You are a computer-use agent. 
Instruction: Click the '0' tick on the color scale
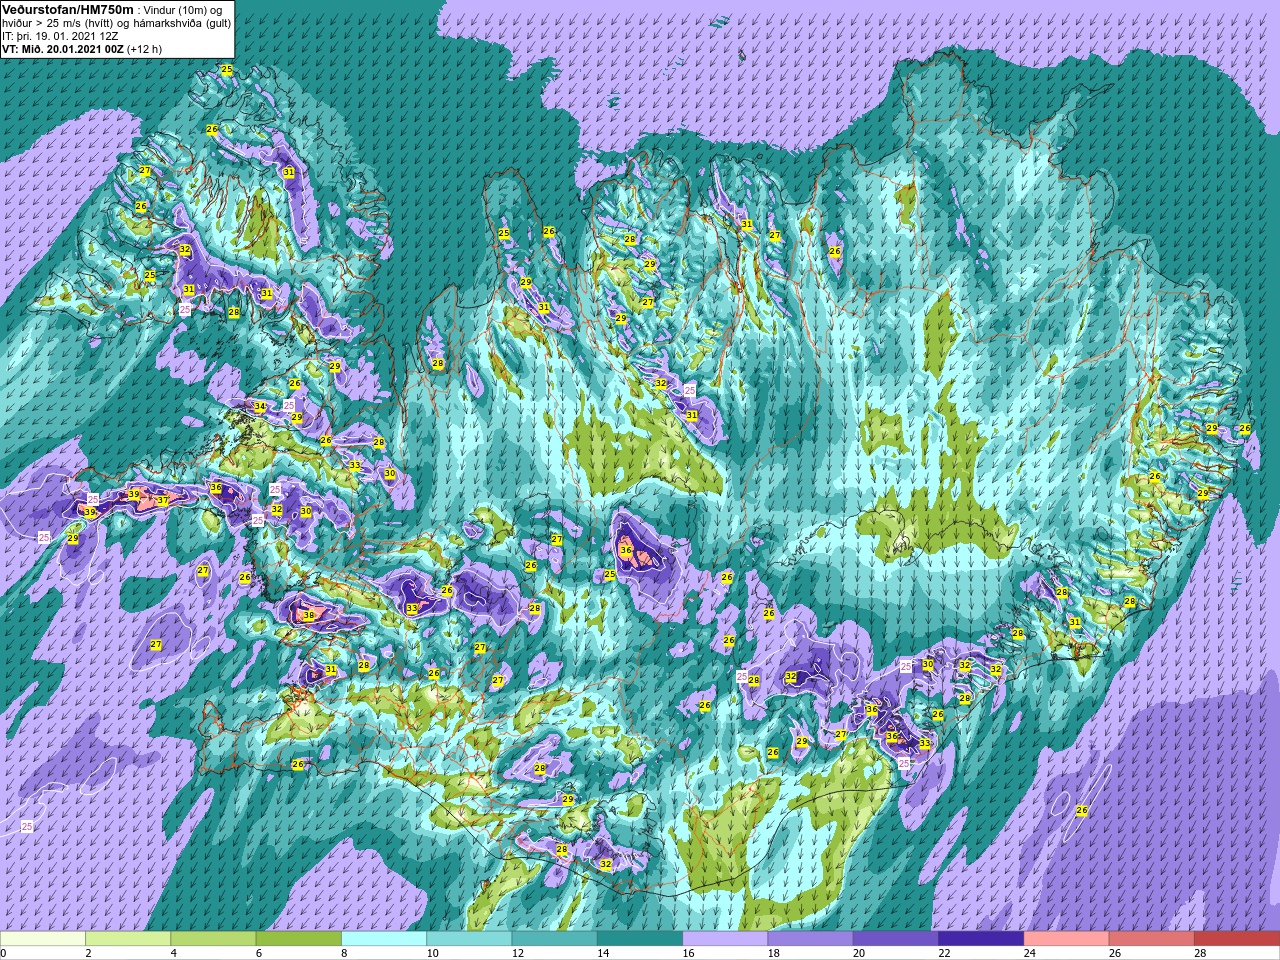tap(3, 953)
